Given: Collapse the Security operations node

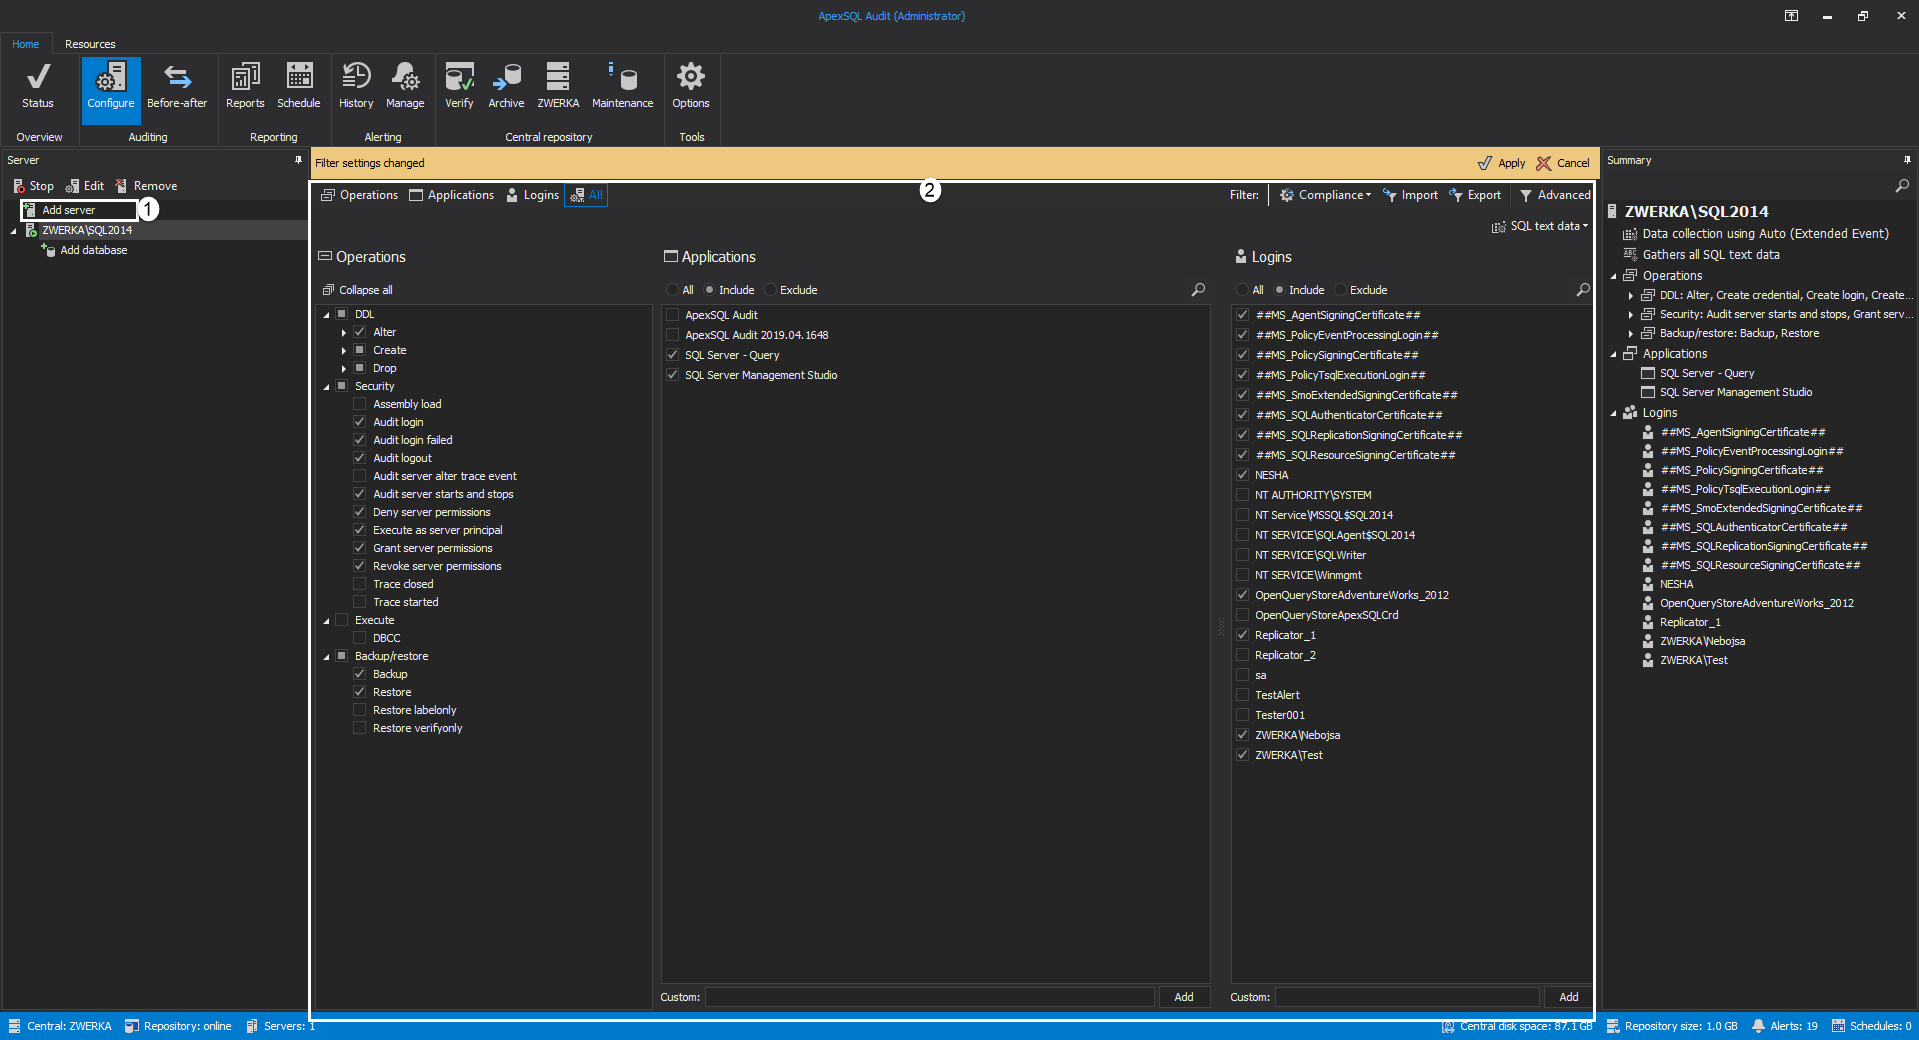Looking at the screenshot, I should pos(326,387).
